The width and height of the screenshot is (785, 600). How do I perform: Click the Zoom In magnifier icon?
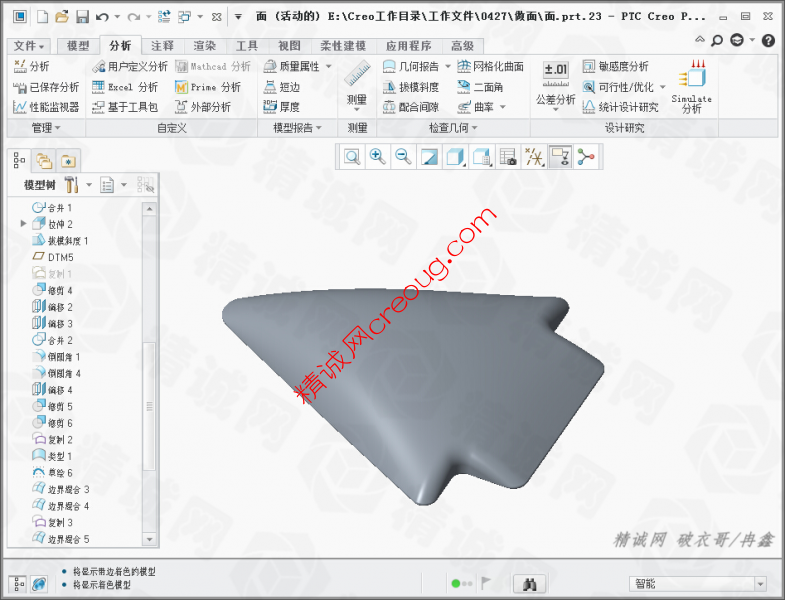pyautogui.click(x=377, y=157)
